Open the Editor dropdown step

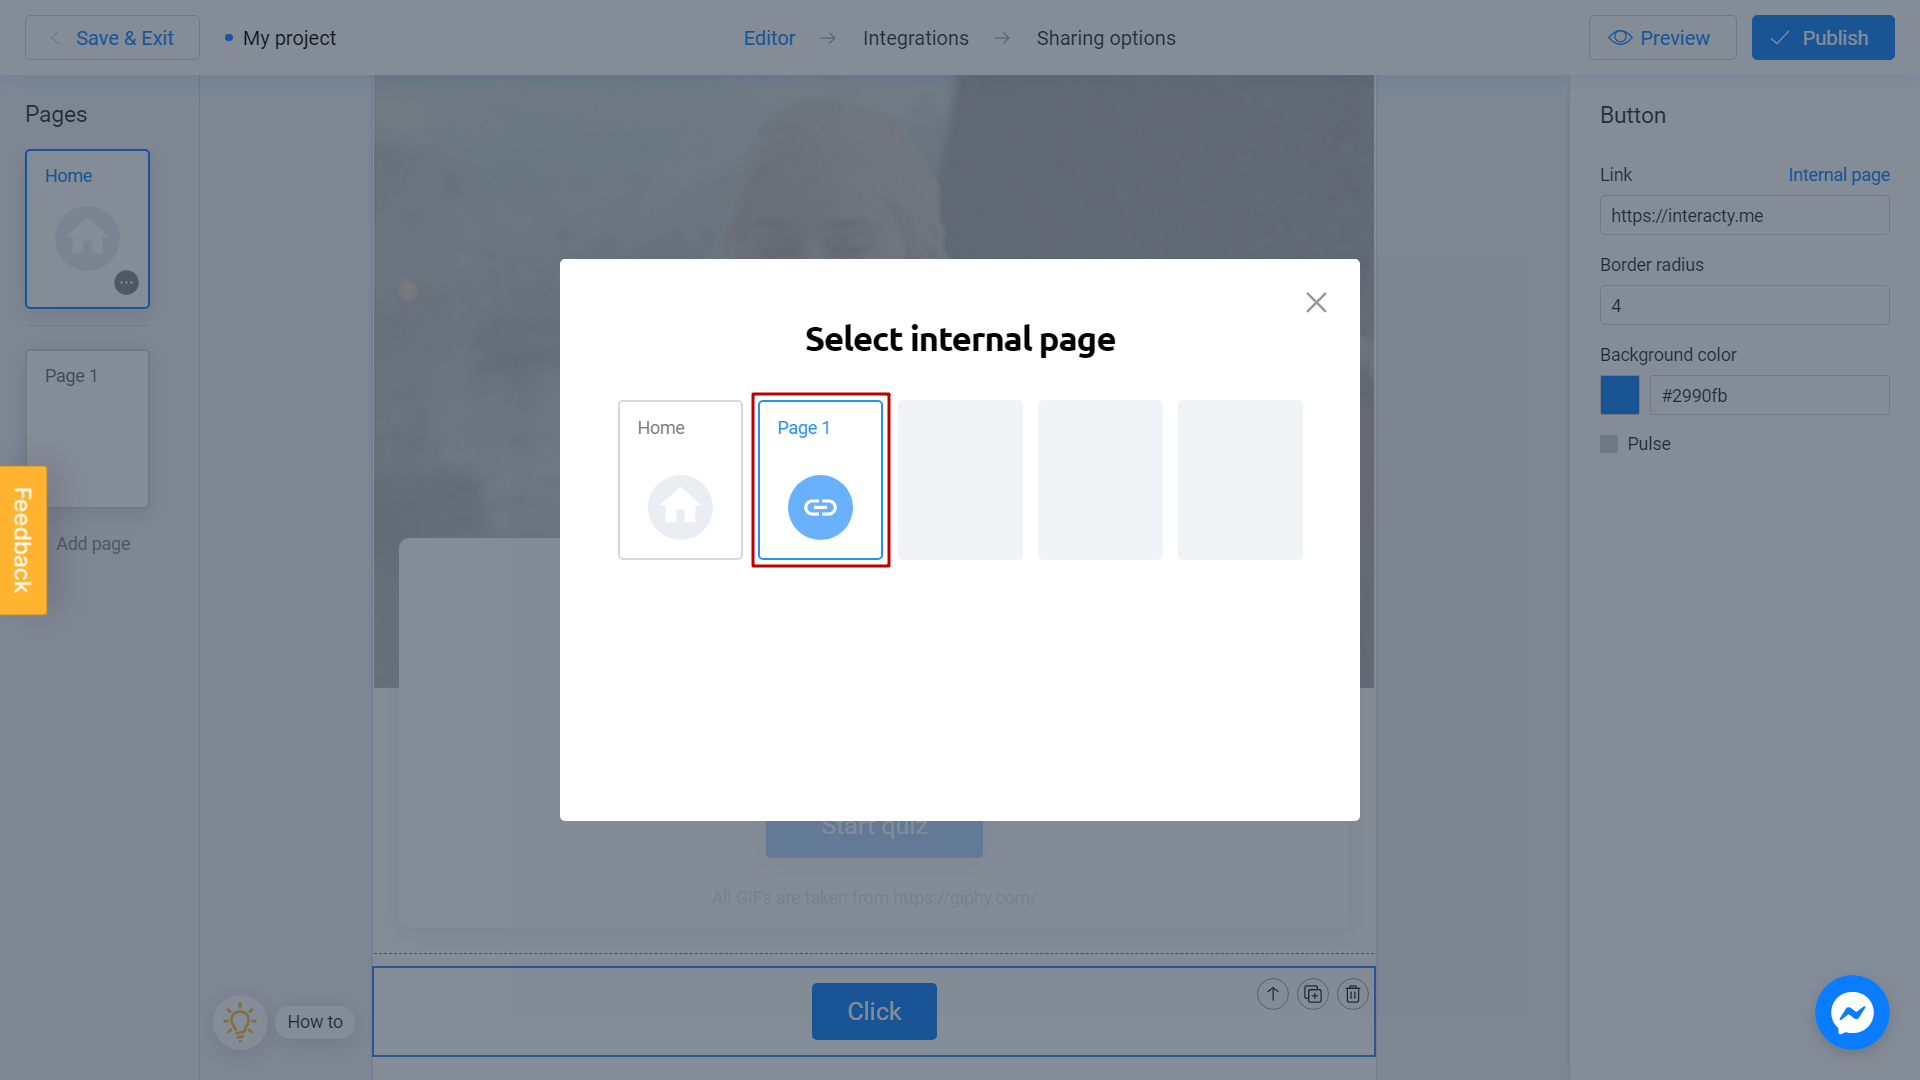pyautogui.click(x=770, y=38)
